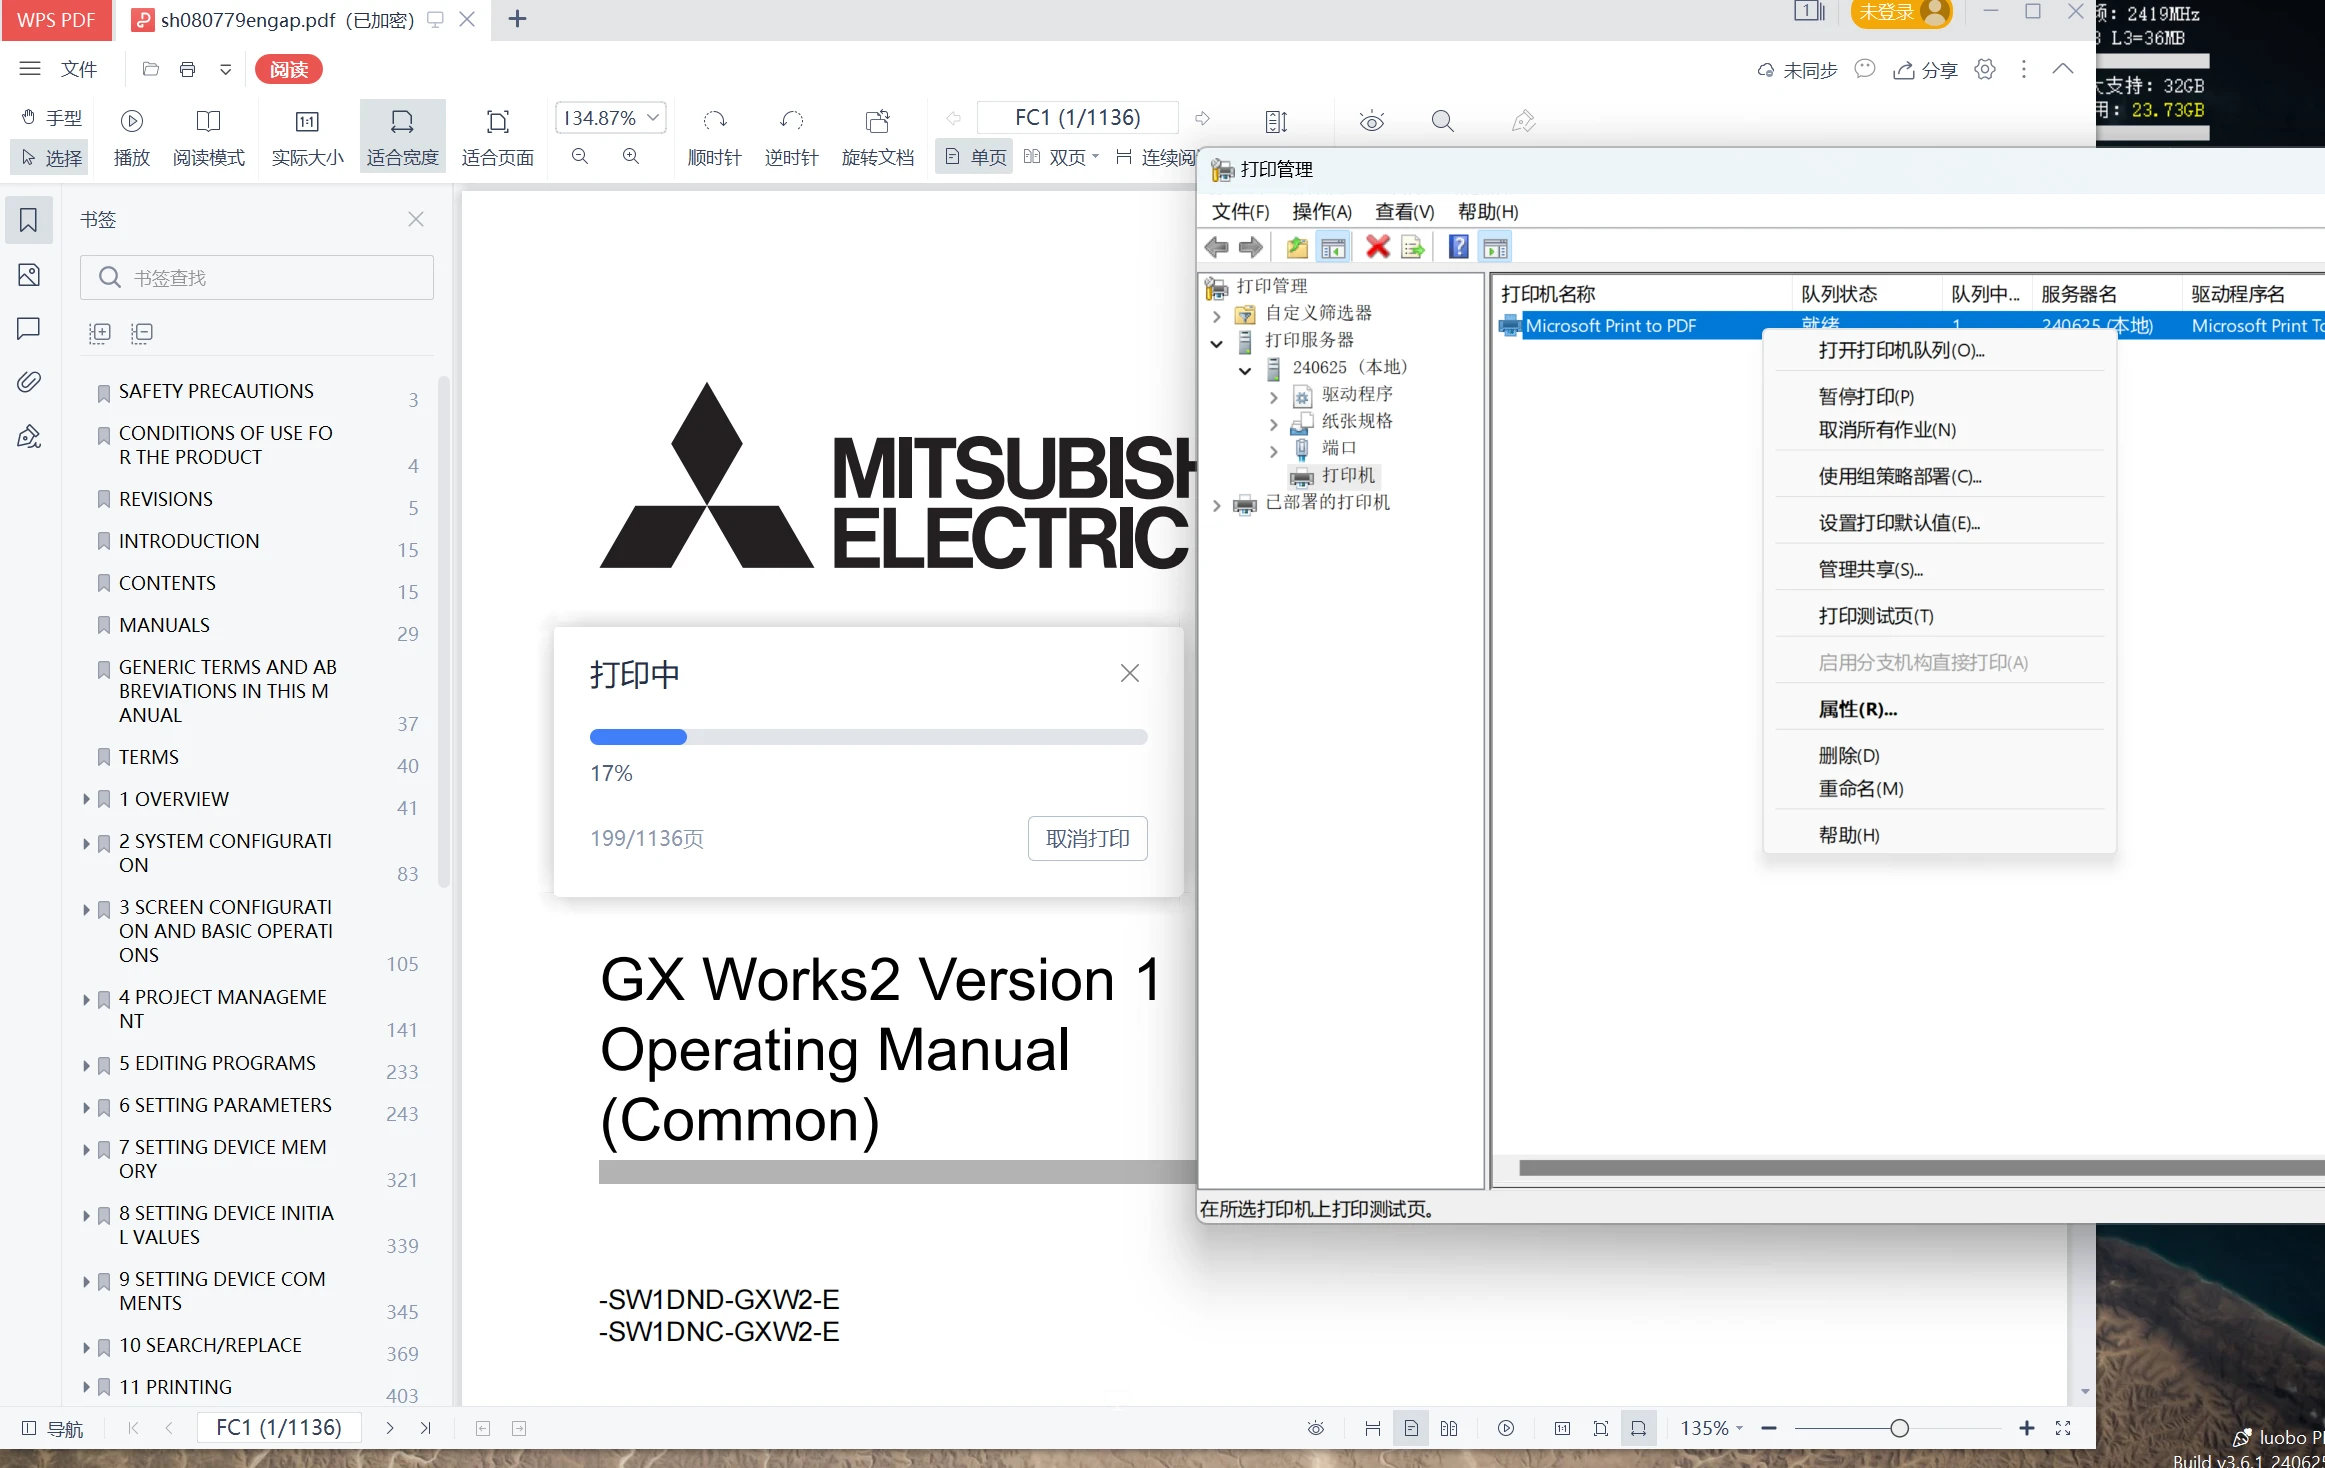Toggle fullscreen icon in status bar
This screenshot has width=2325, height=1468.
coord(2063,1428)
